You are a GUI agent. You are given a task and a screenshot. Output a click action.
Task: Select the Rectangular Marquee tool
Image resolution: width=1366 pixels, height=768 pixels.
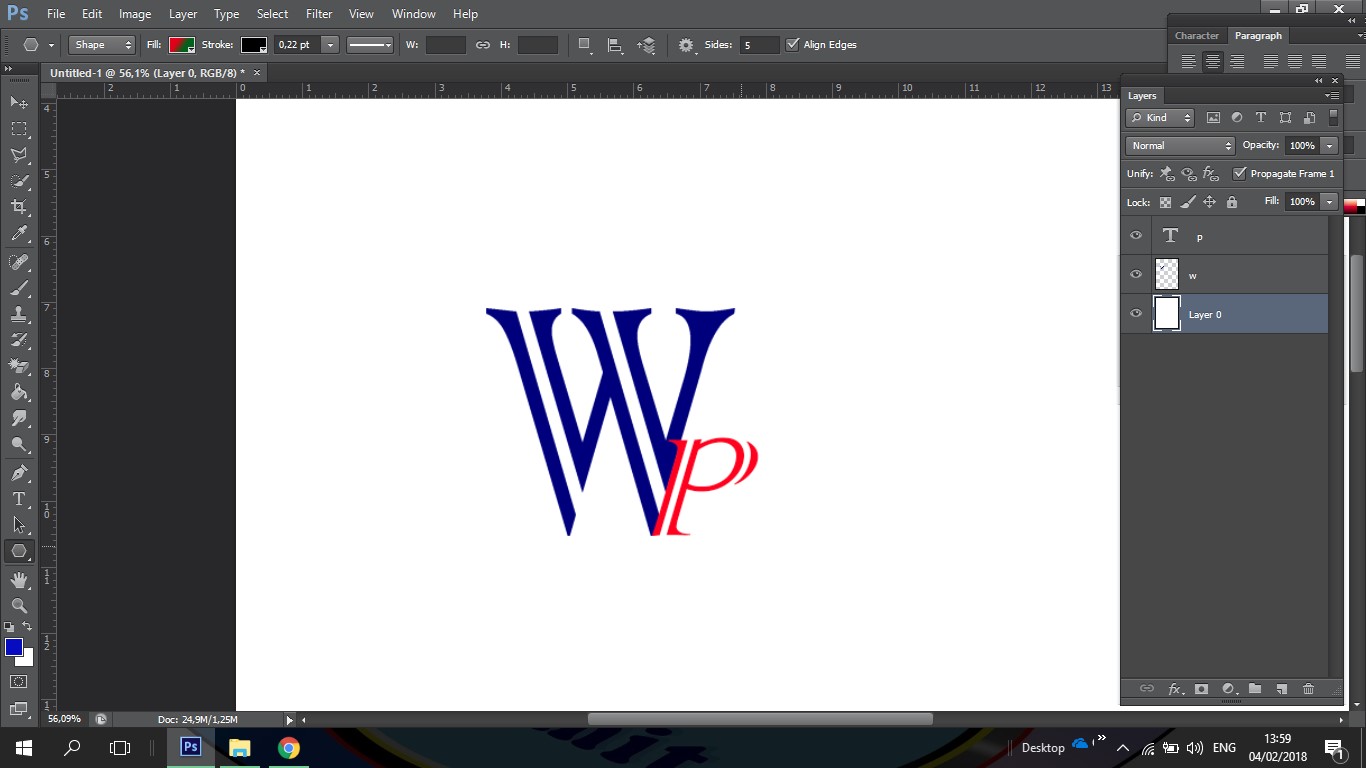coord(19,129)
